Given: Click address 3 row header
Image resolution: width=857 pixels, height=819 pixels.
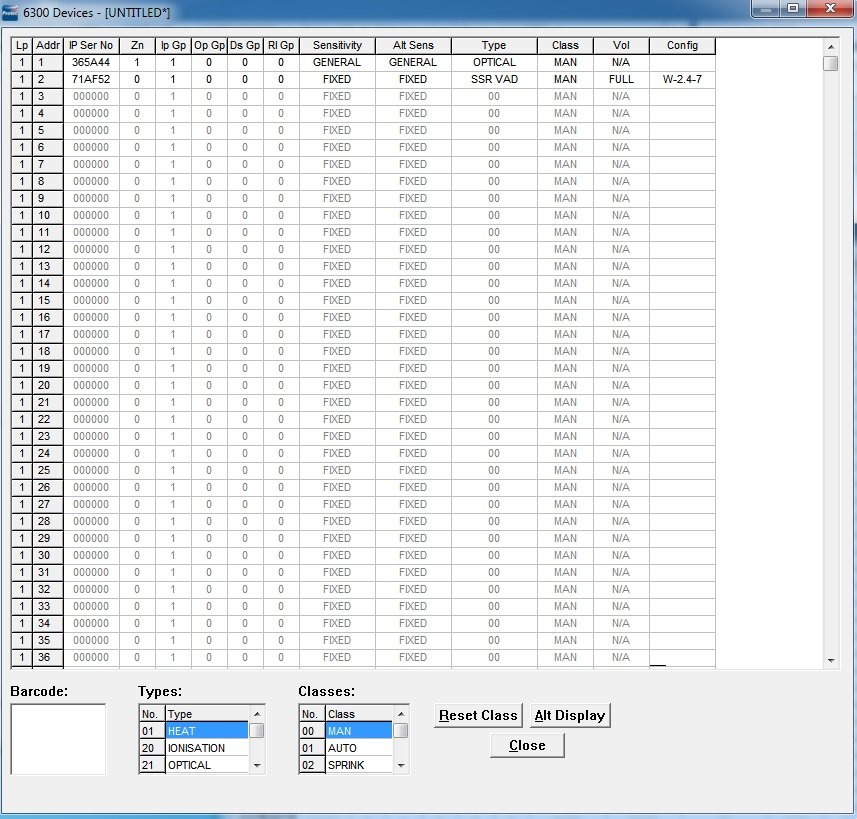Looking at the screenshot, I should point(48,96).
